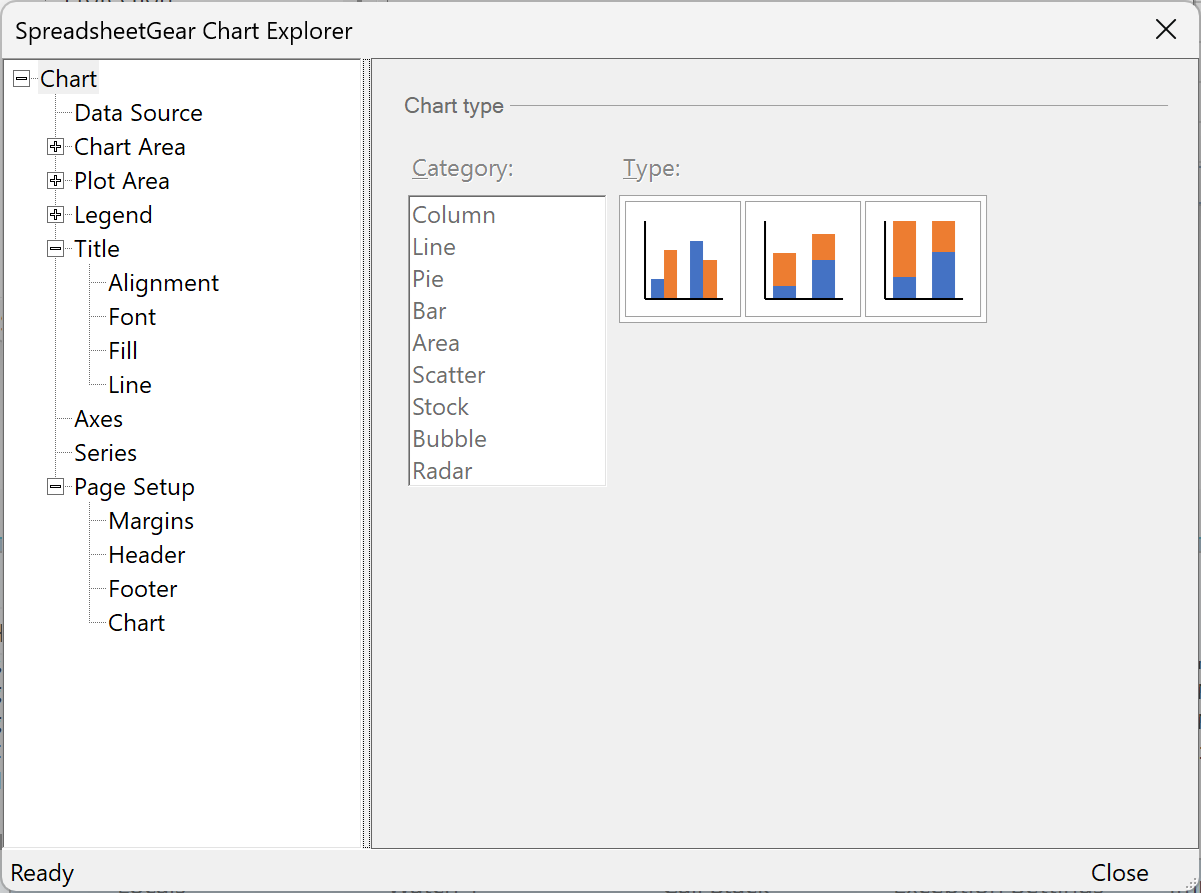Select Data Source in the tree
1201x893 pixels.
[138, 112]
